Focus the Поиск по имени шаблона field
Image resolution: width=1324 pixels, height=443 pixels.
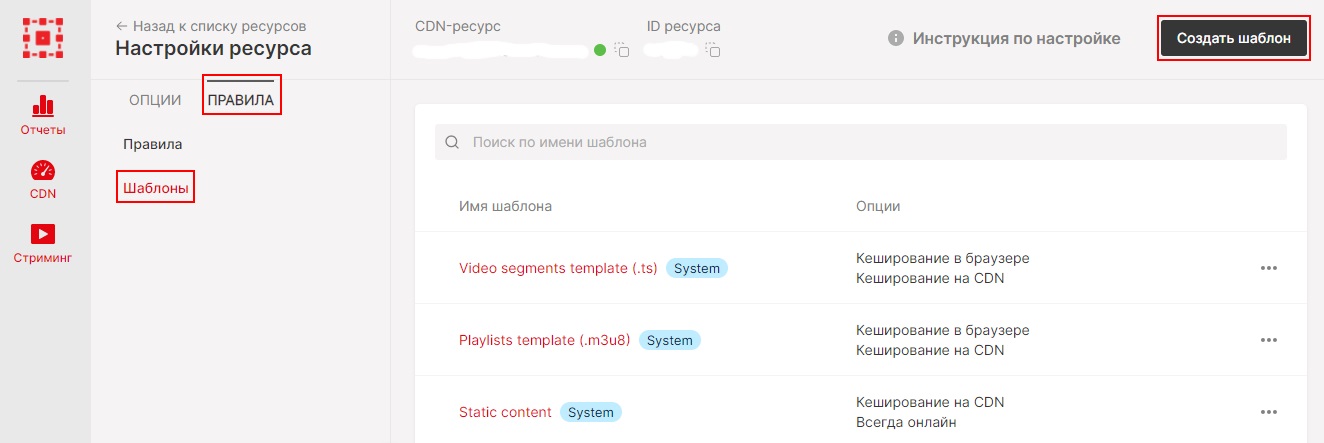tap(860, 142)
